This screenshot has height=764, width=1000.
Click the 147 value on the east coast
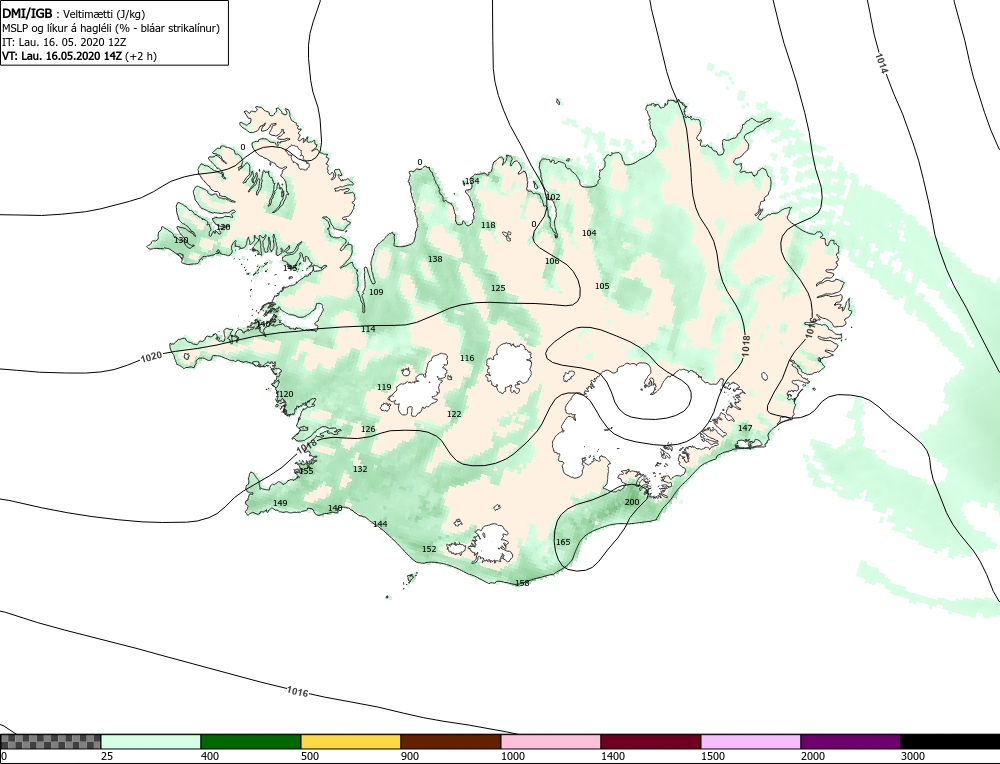click(745, 428)
